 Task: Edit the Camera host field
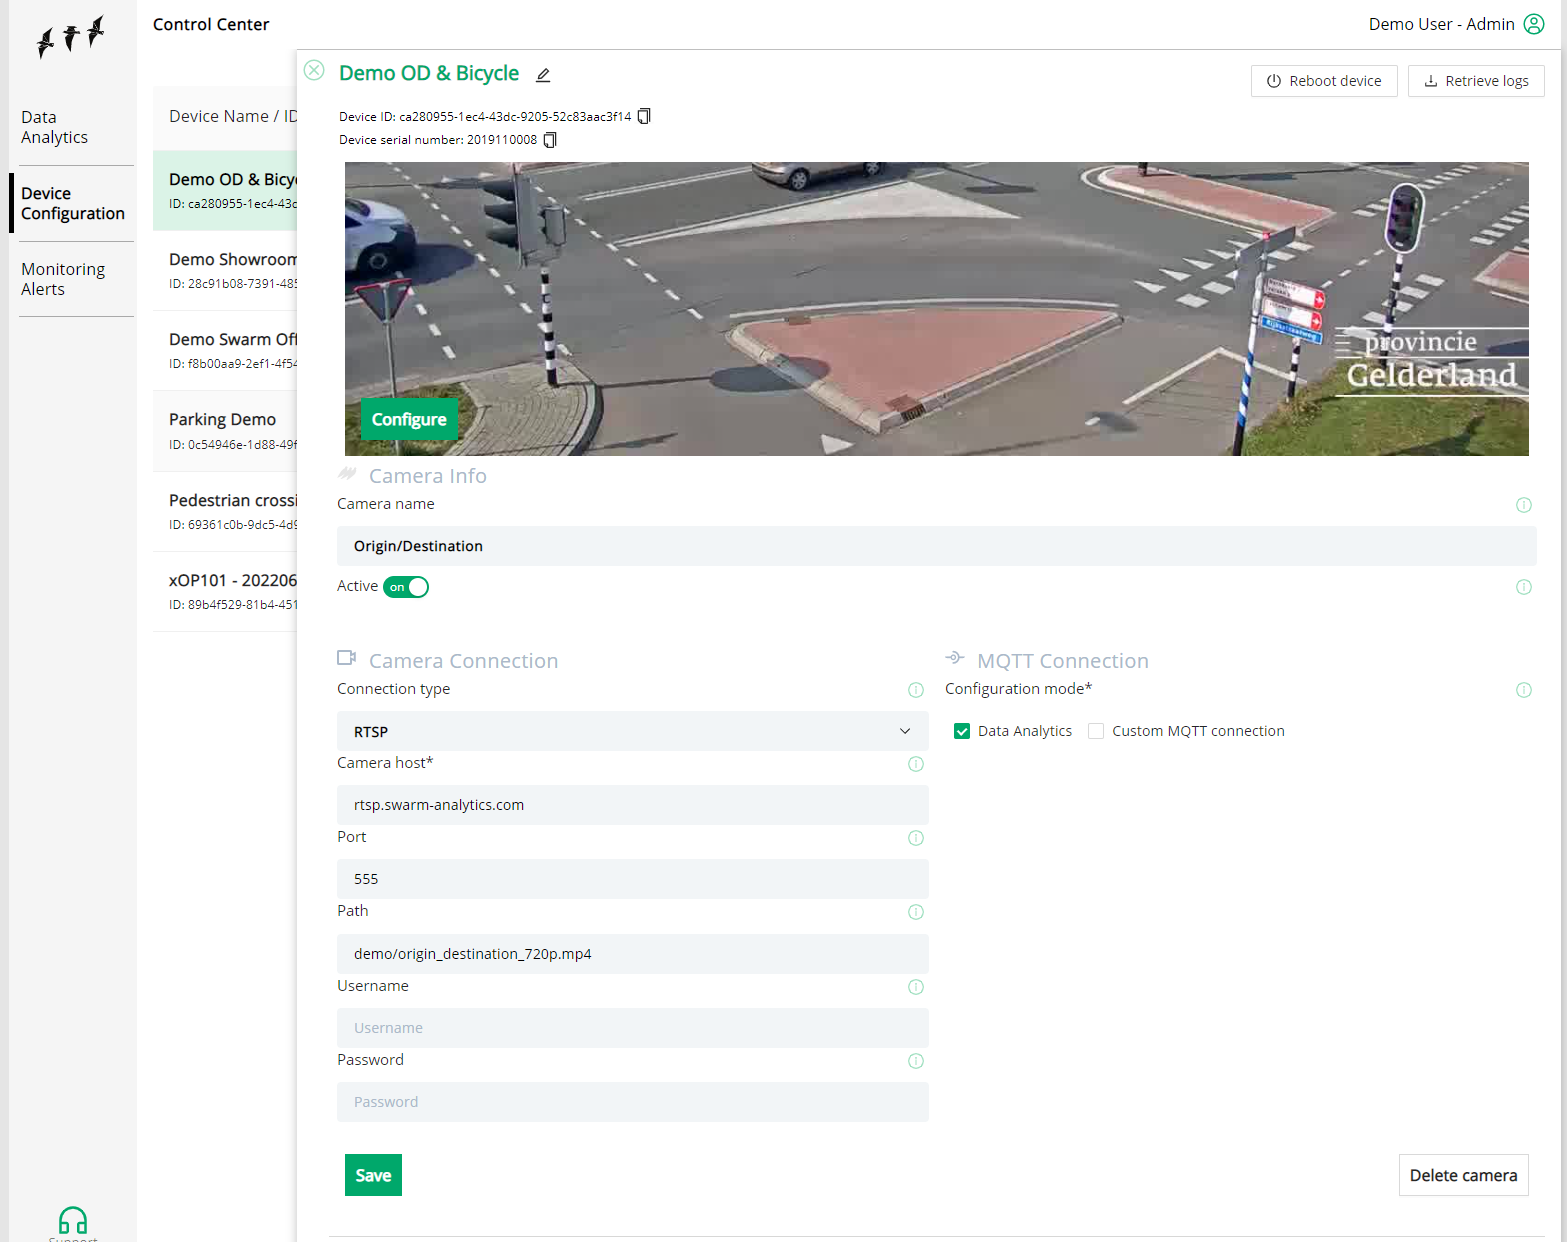click(633, 805)
